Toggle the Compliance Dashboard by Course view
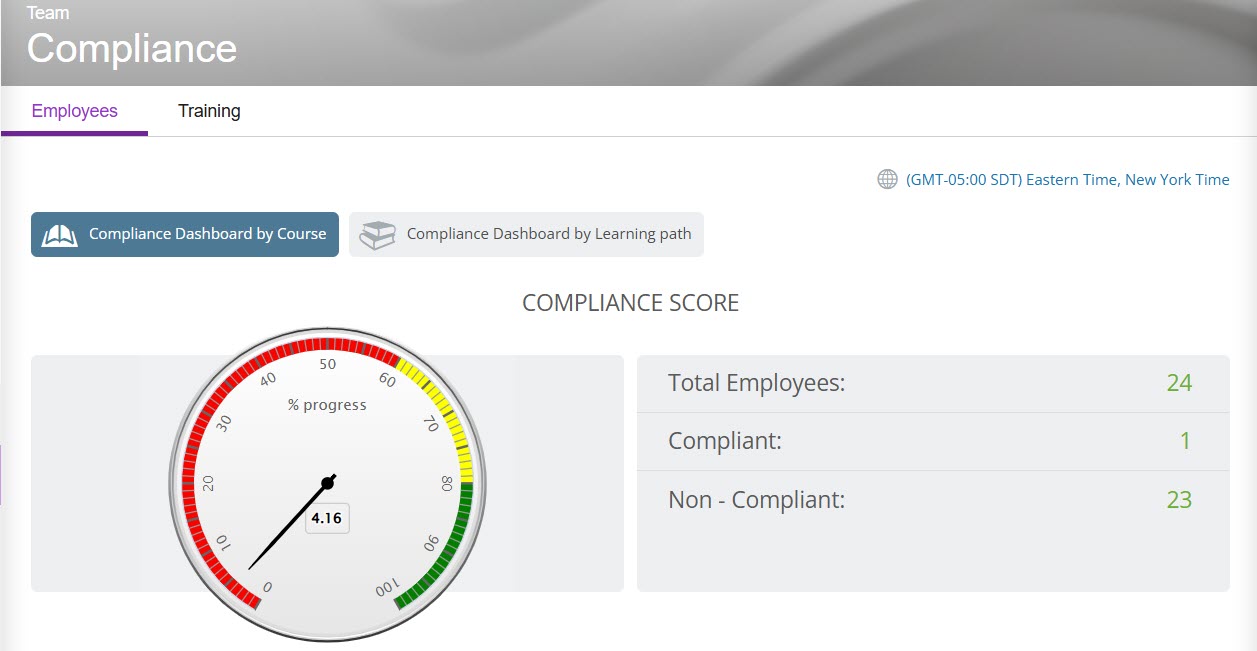 184,233
